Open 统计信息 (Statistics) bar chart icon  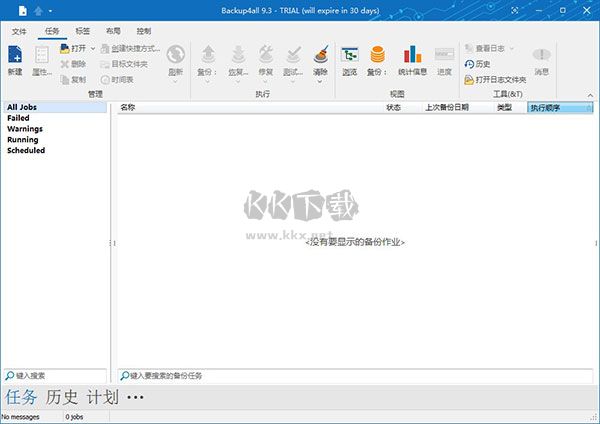tap(412, 55)
